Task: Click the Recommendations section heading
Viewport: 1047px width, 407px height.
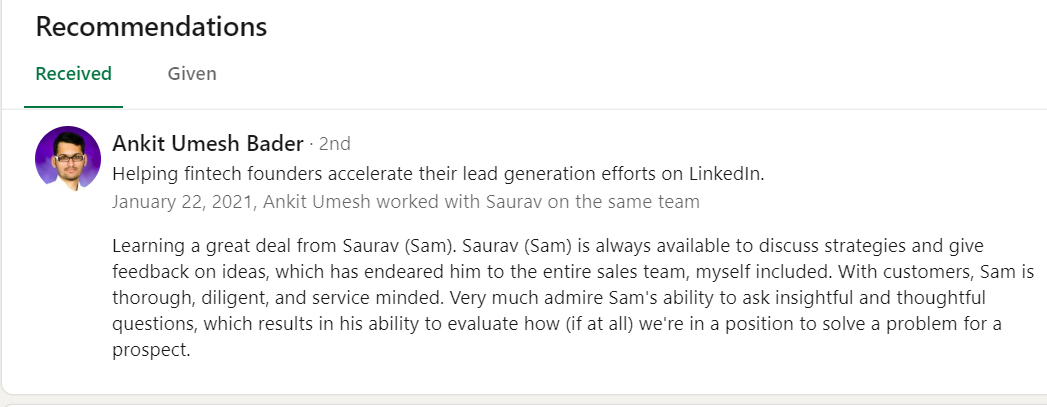Action: point(151,27)
